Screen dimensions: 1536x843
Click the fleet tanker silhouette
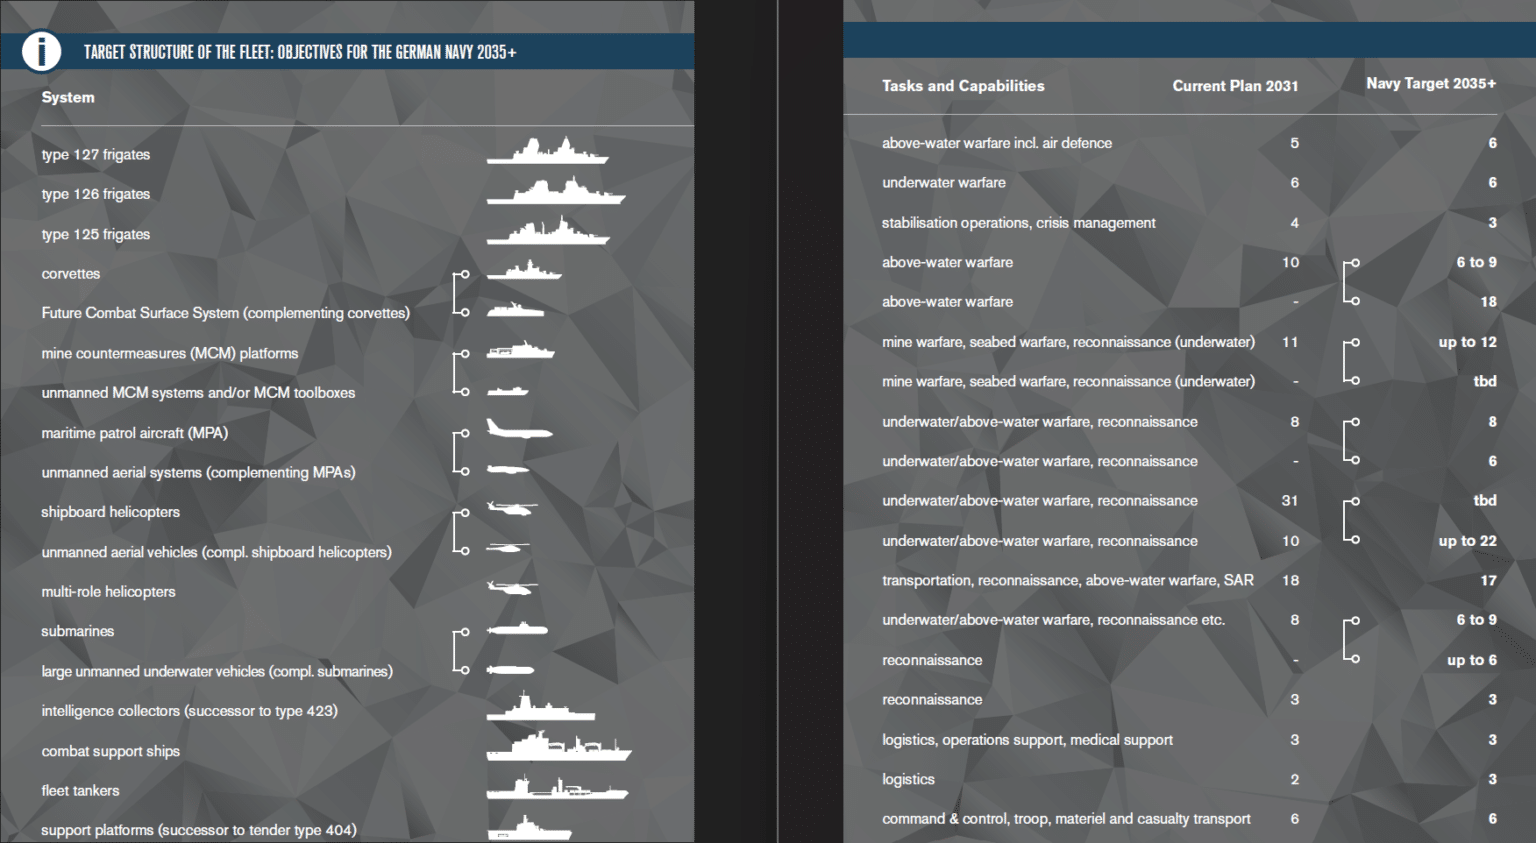pyautogui.click(x=556, y=789)
